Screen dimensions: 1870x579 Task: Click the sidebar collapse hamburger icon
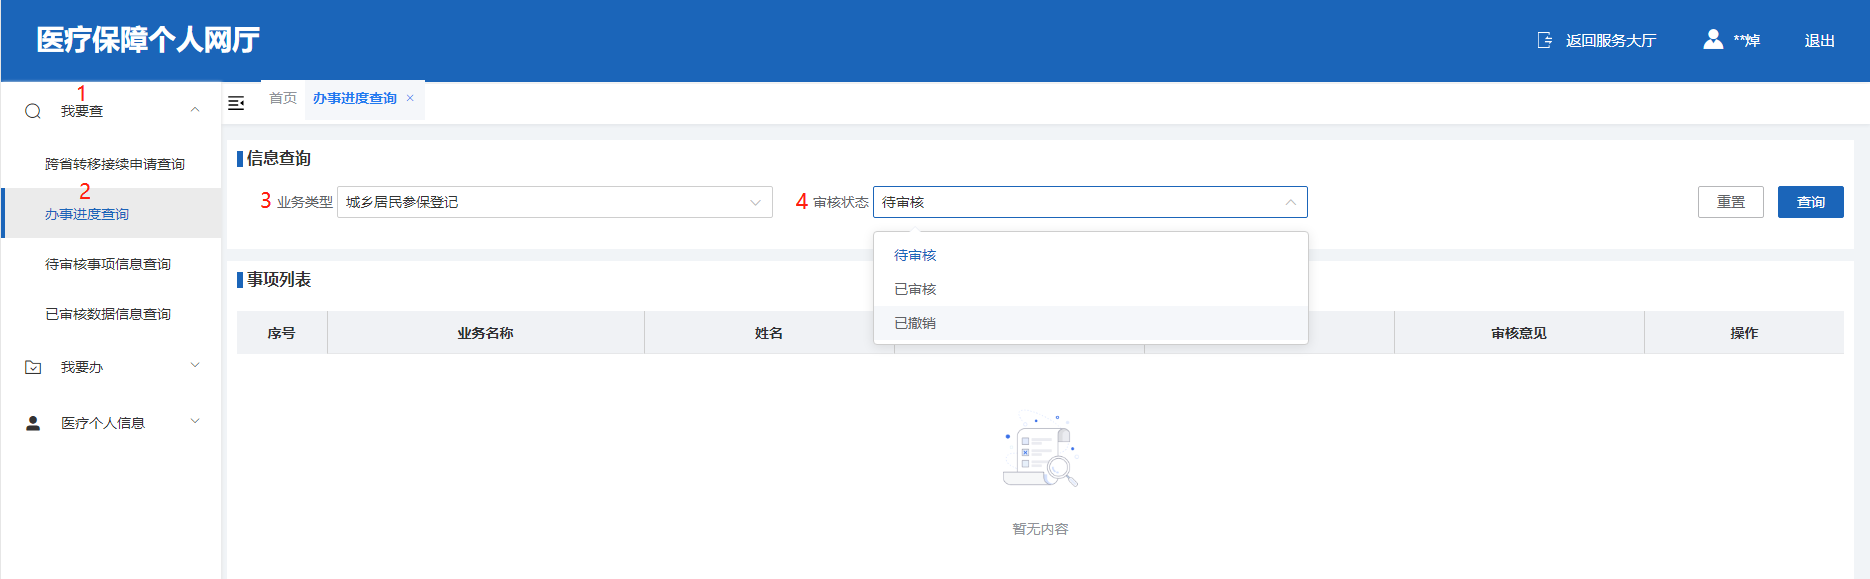click(236, 103)
